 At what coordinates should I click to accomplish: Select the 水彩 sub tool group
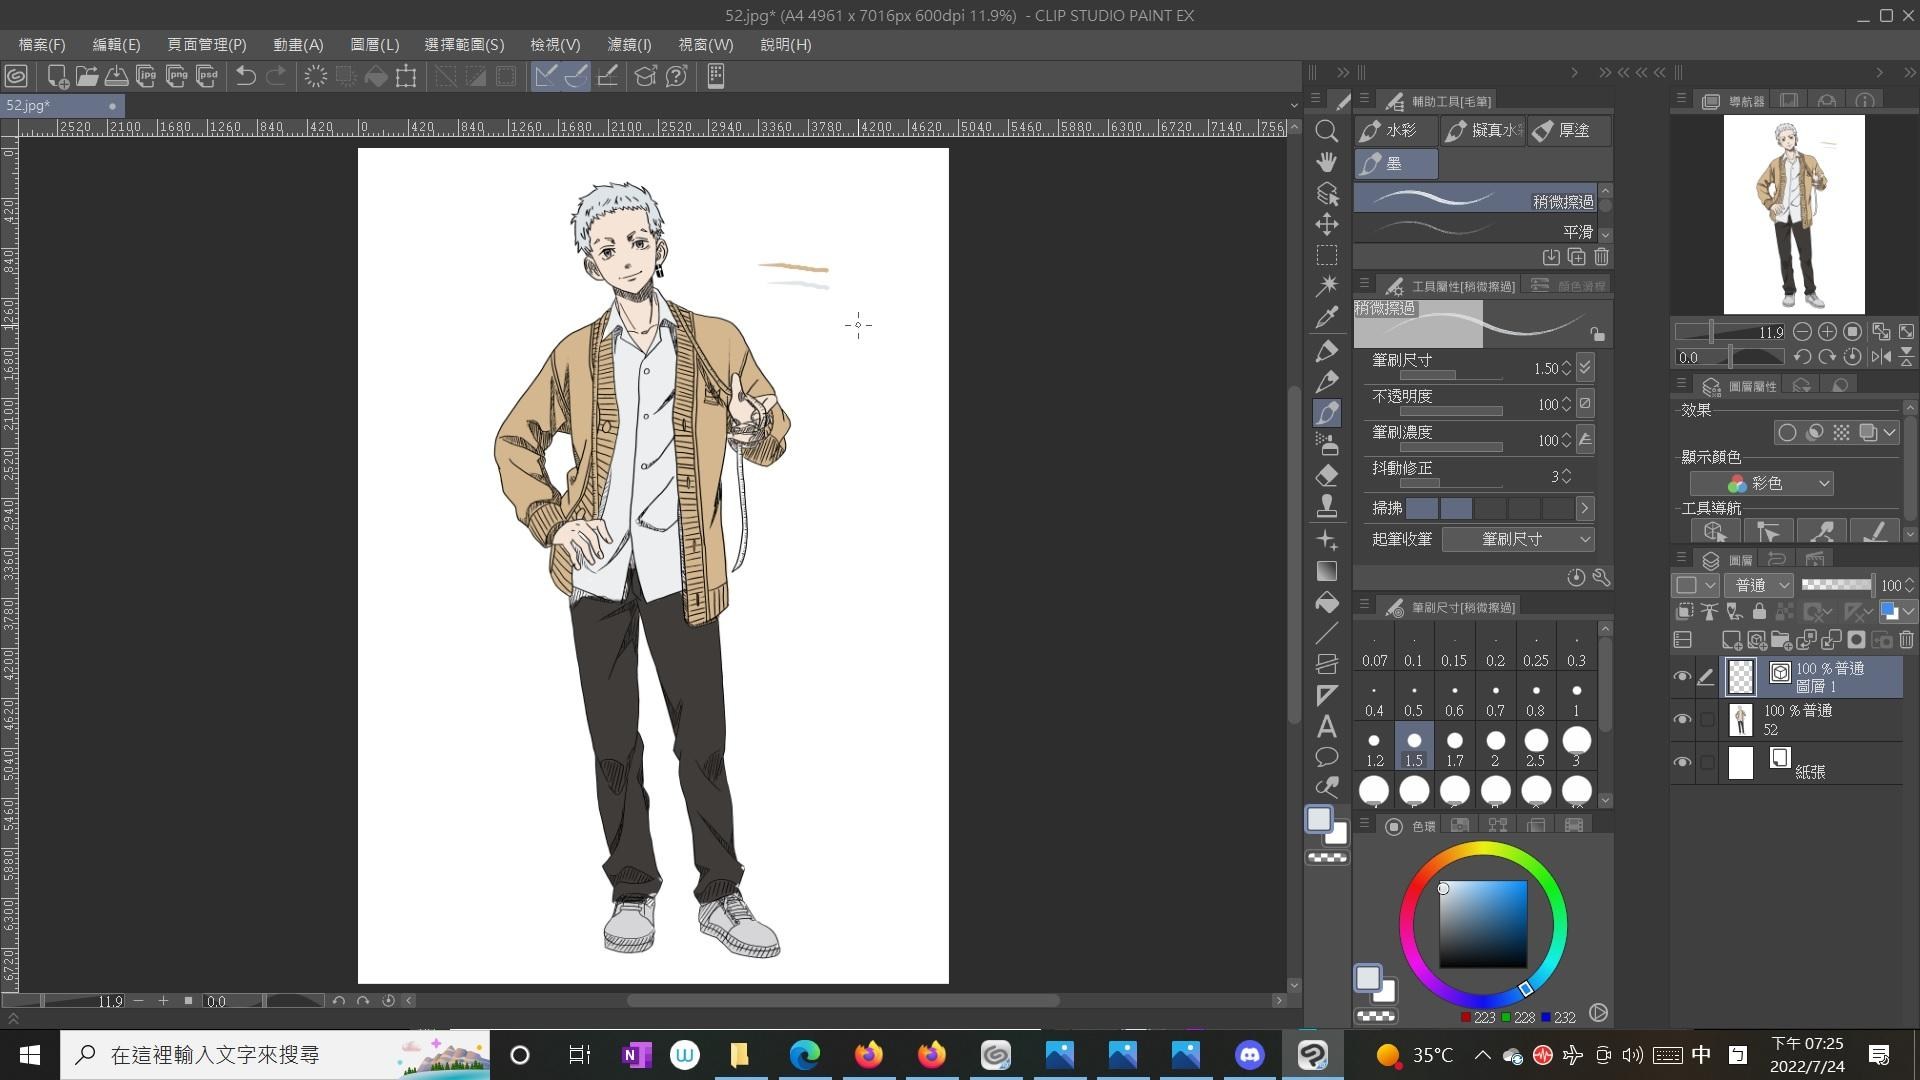click(1396, 131)
